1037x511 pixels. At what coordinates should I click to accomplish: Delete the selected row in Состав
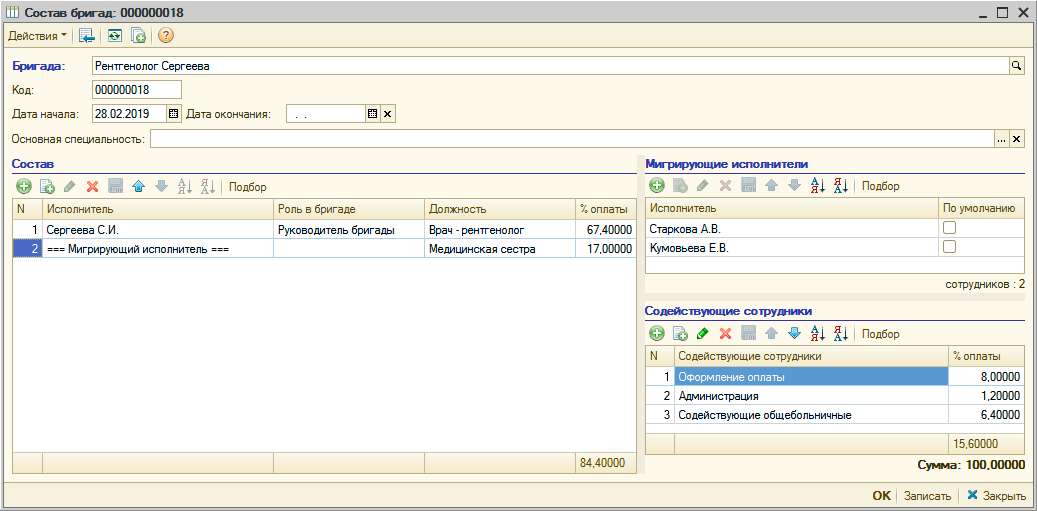click(92, 187)
